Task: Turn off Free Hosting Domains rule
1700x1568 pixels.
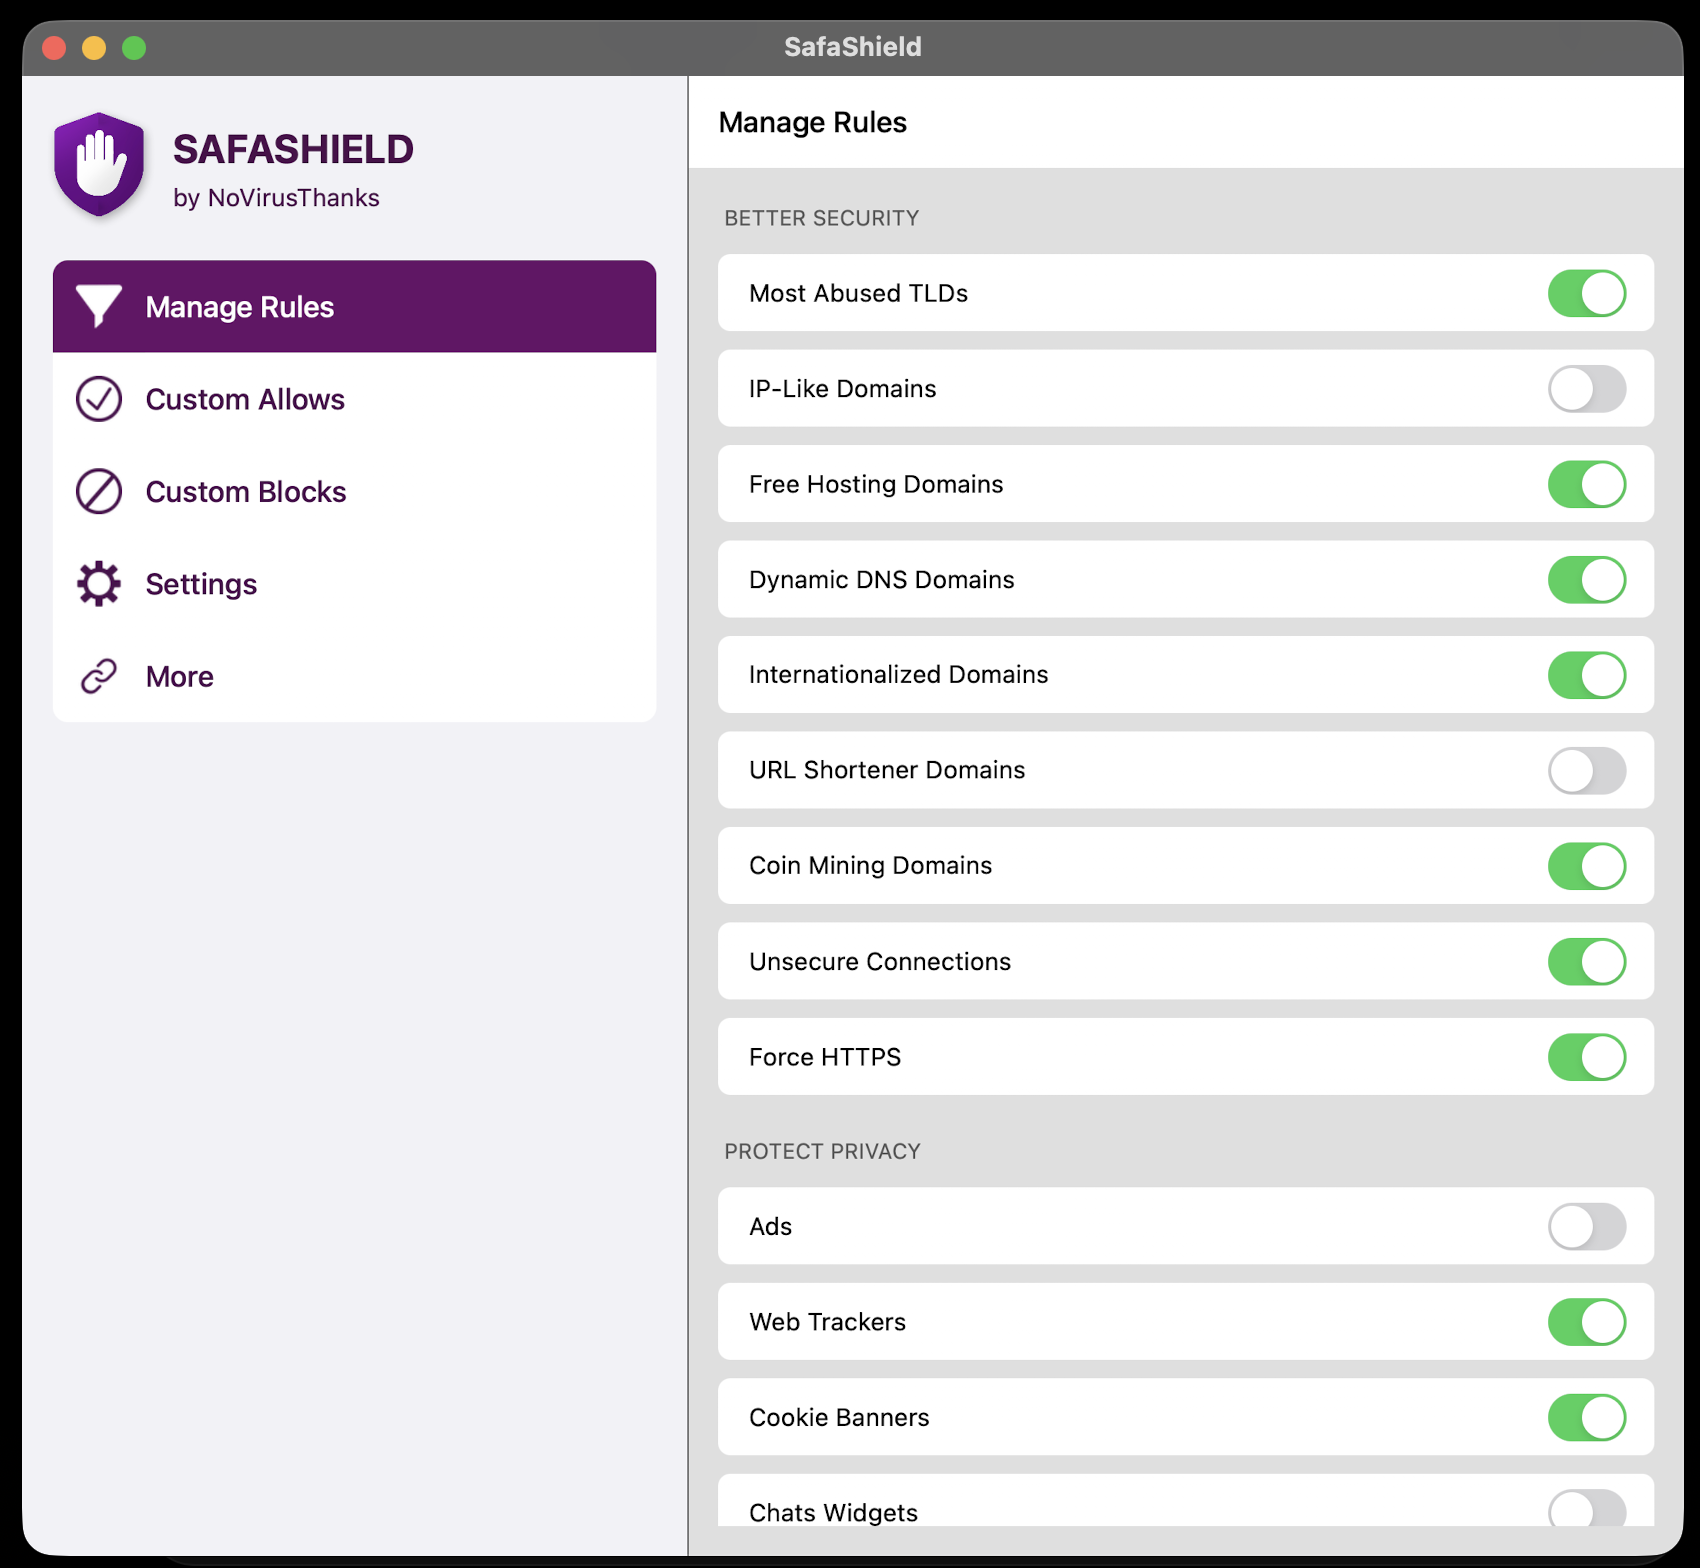Action: (x=1587, y=484)
